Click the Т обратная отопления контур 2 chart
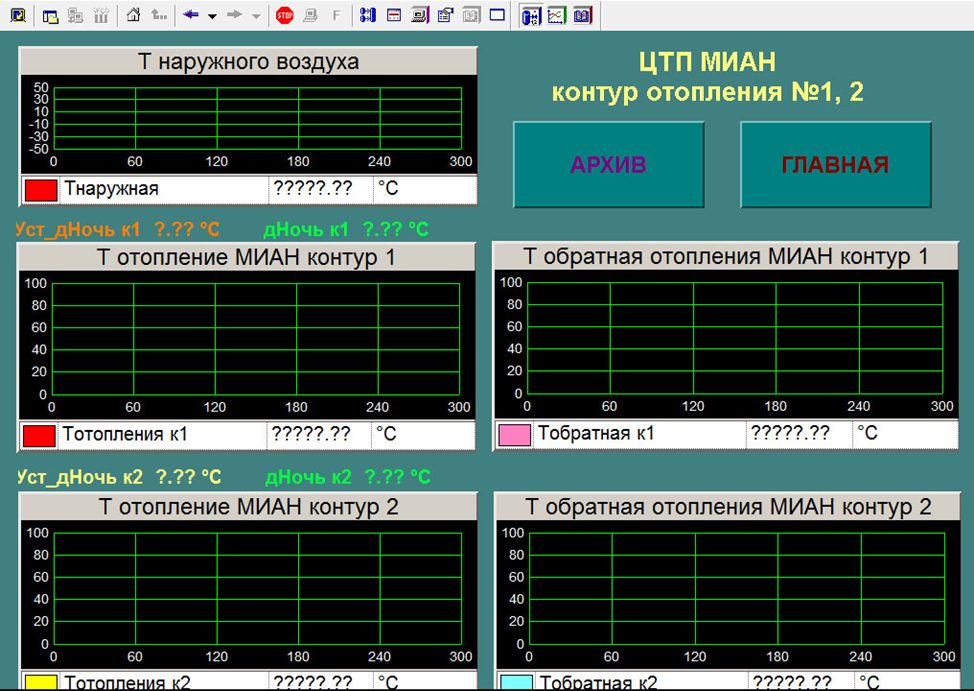The width and height of the screenshot is (974, 691). click(735, 590)
